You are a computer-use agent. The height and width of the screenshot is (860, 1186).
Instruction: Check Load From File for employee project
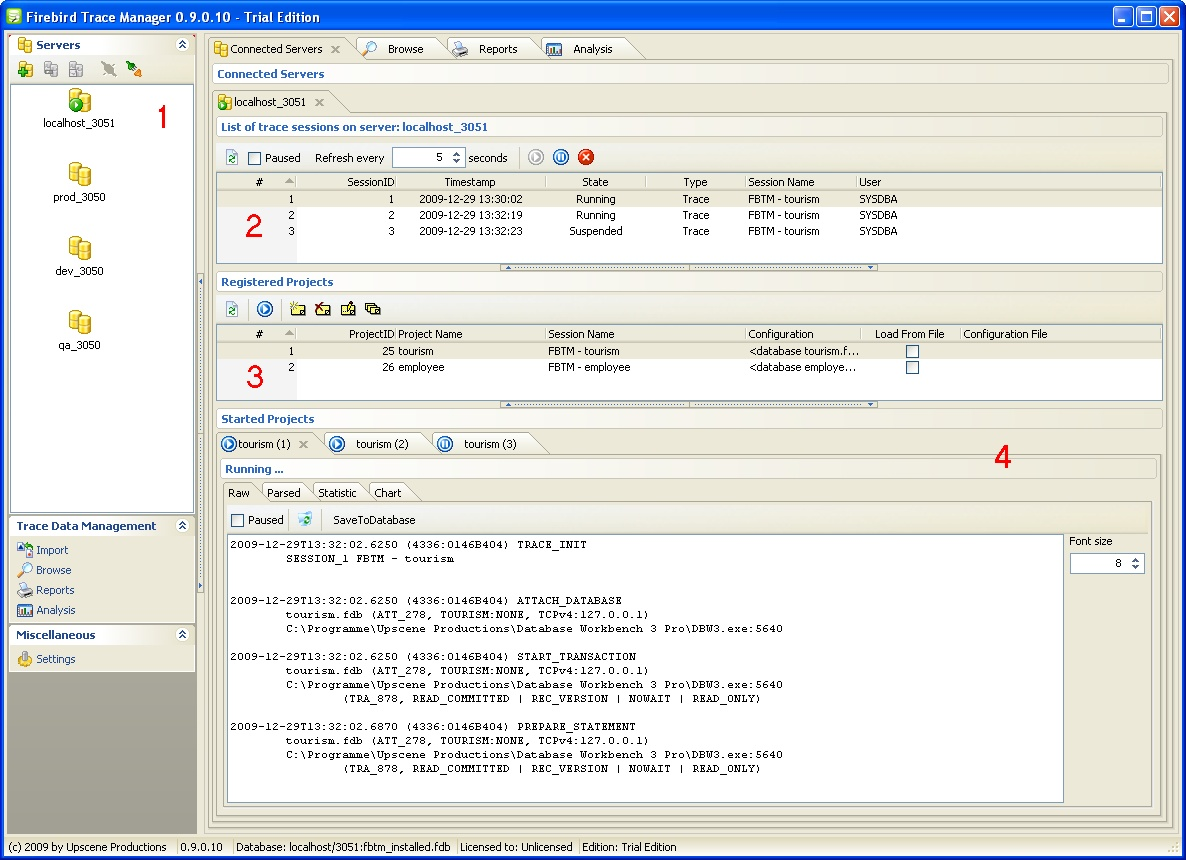coord(912,367)
